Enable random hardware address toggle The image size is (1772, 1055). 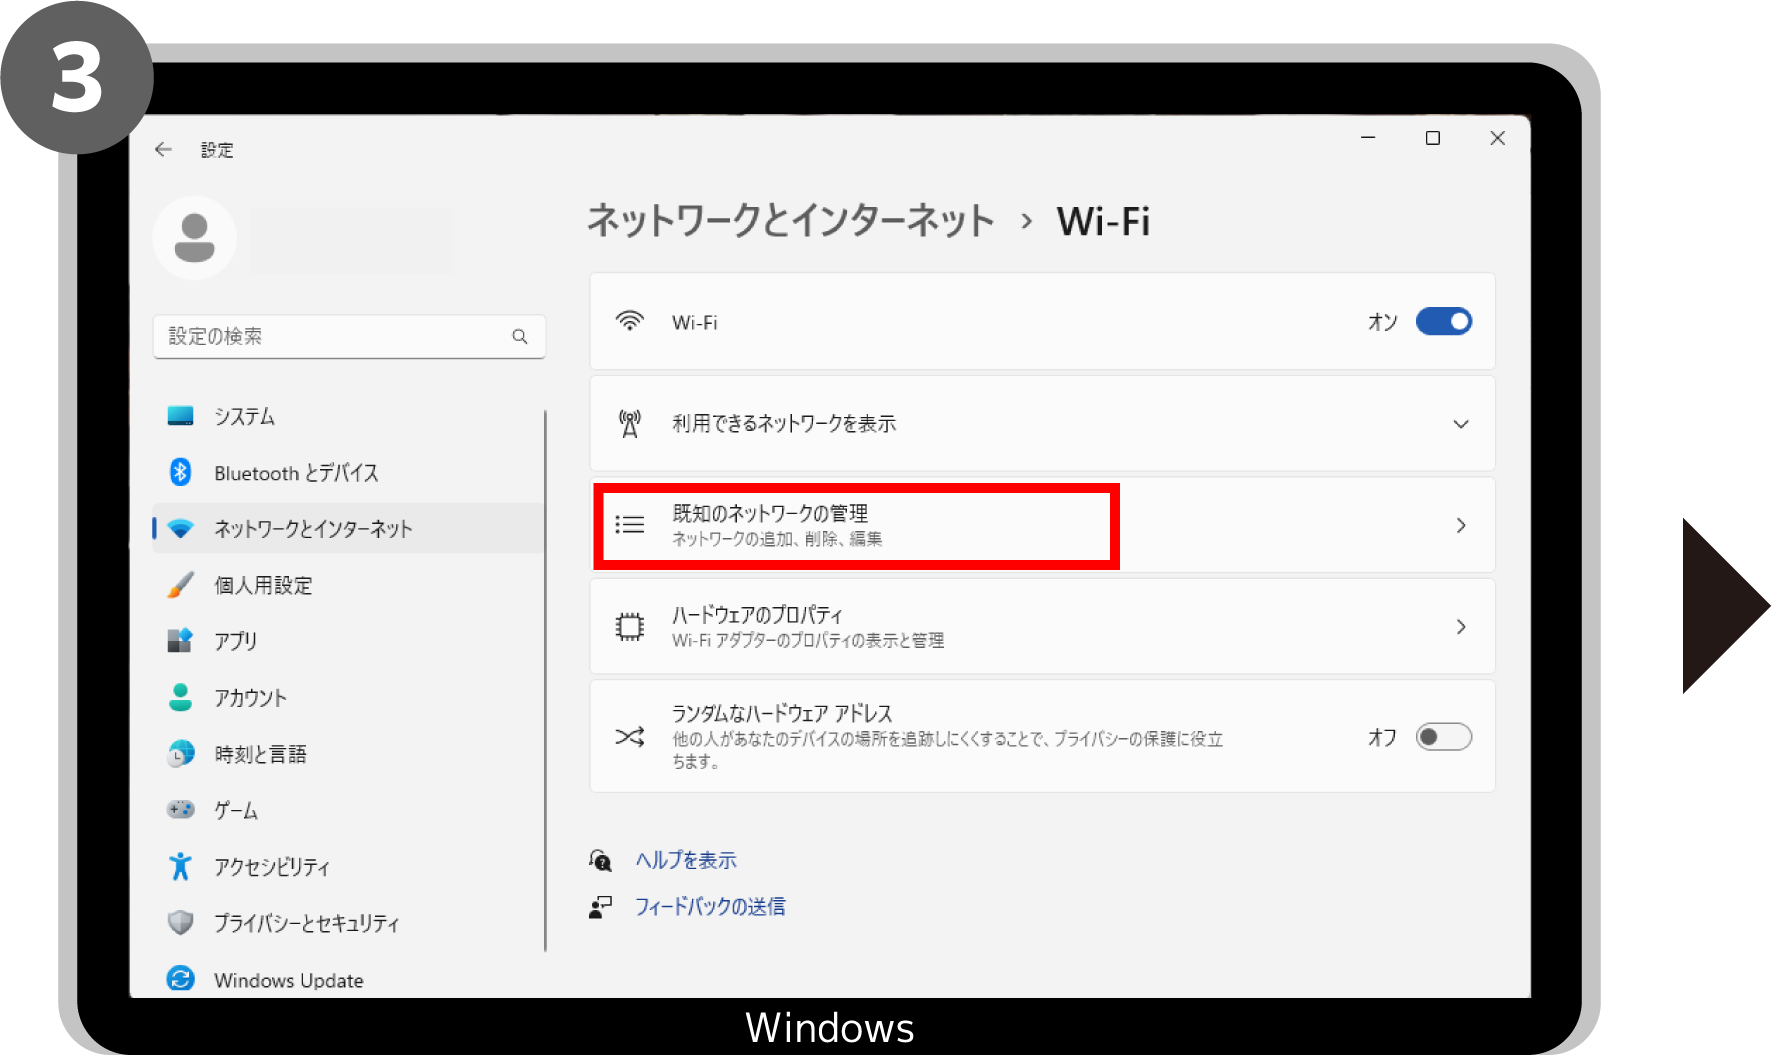[x=1443, y=738]
